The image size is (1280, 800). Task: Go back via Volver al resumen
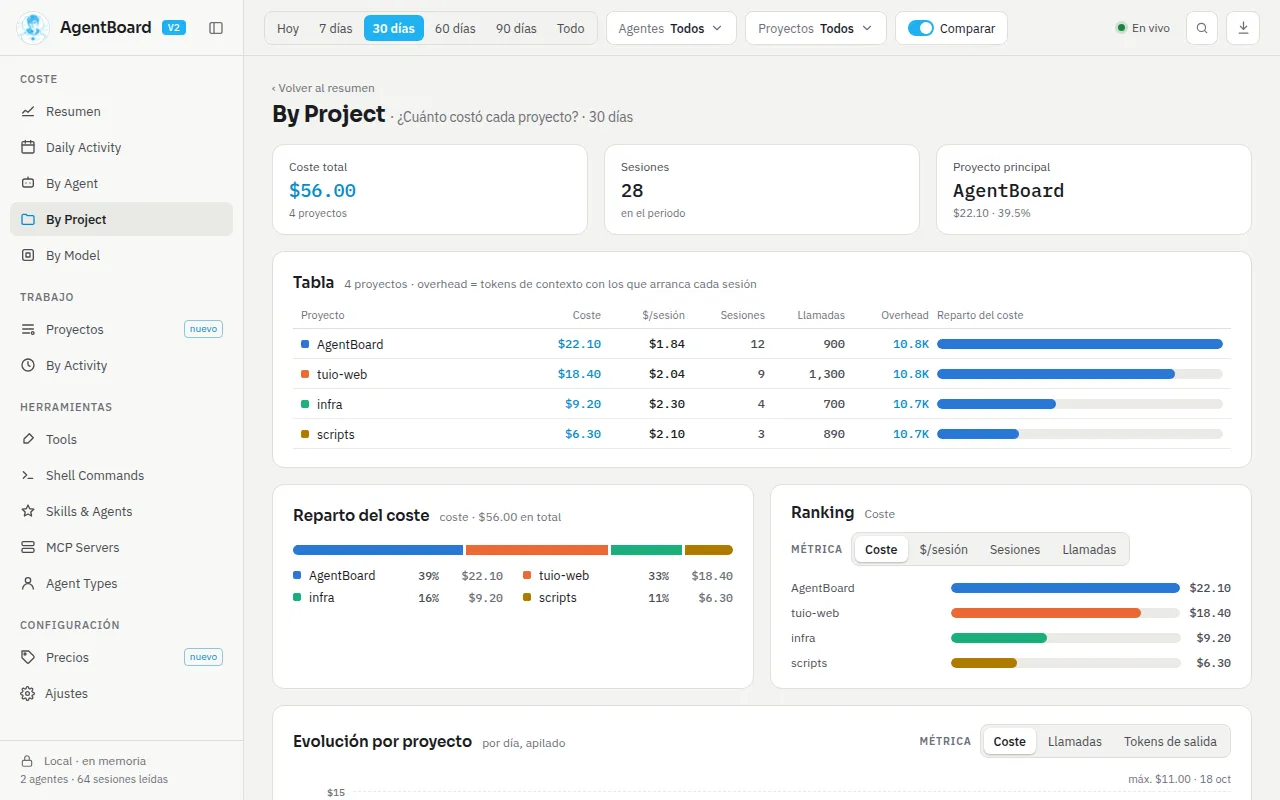click(323, 88)
